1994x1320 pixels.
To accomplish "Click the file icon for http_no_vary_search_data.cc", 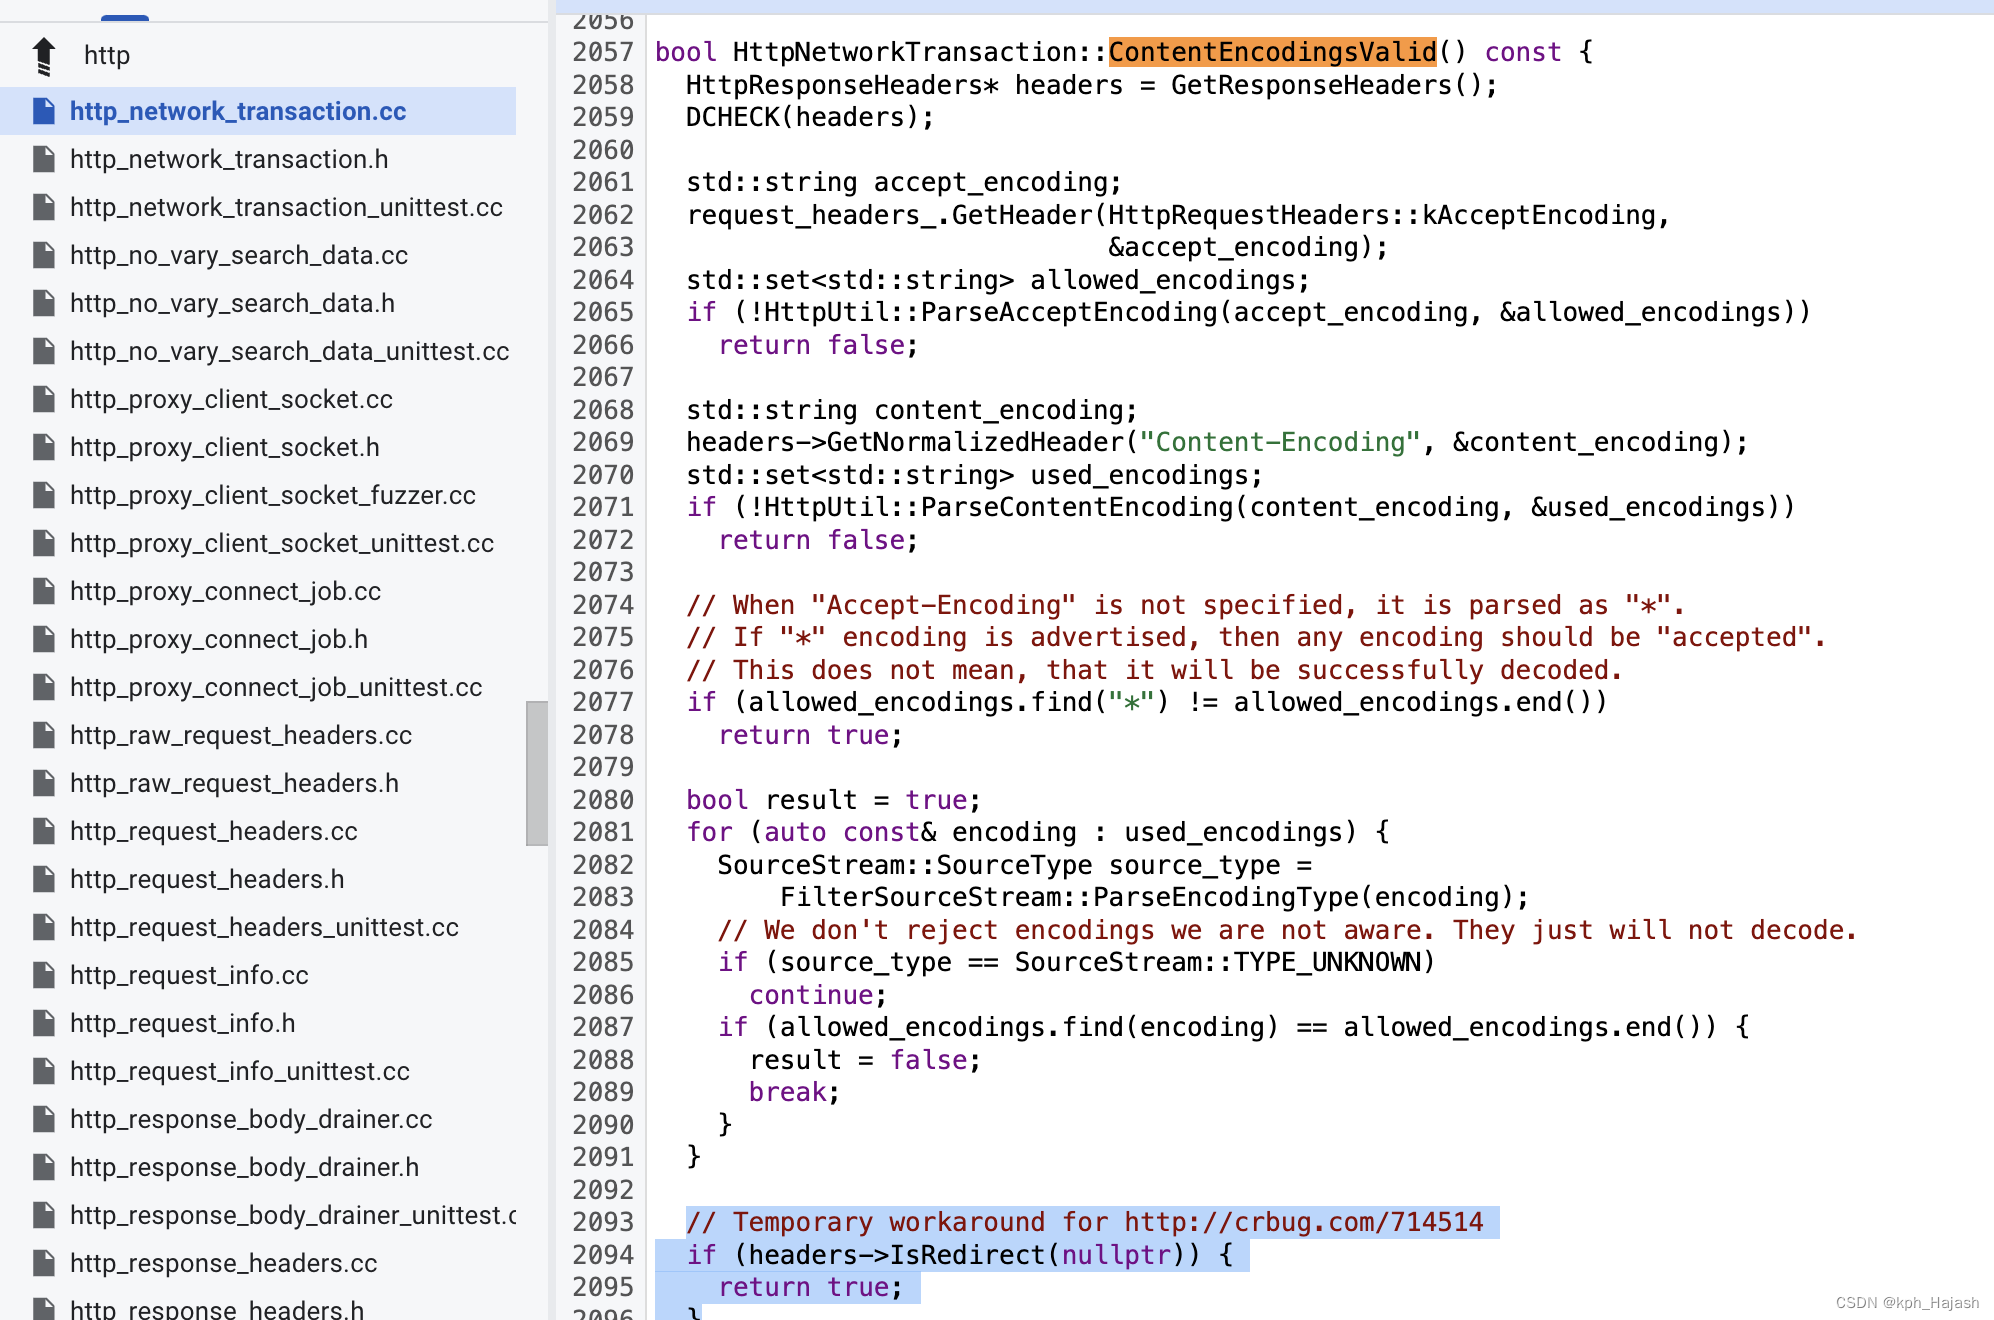I will [44, 255].
